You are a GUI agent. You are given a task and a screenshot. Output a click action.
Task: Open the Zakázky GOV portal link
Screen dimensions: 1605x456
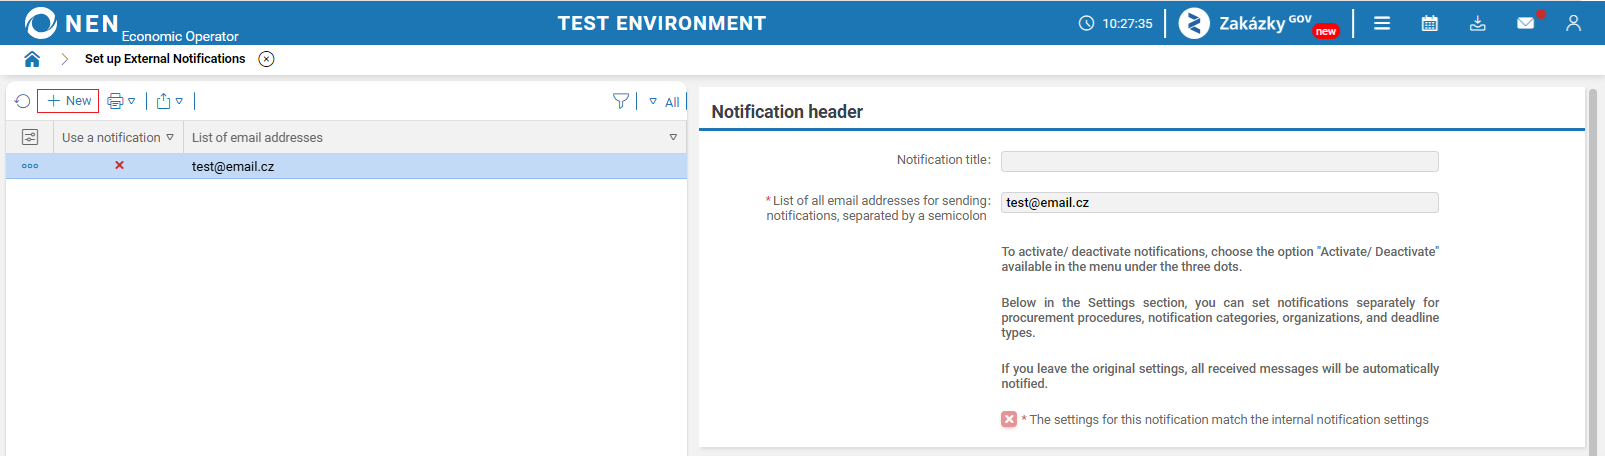[x=1259, y=23]
